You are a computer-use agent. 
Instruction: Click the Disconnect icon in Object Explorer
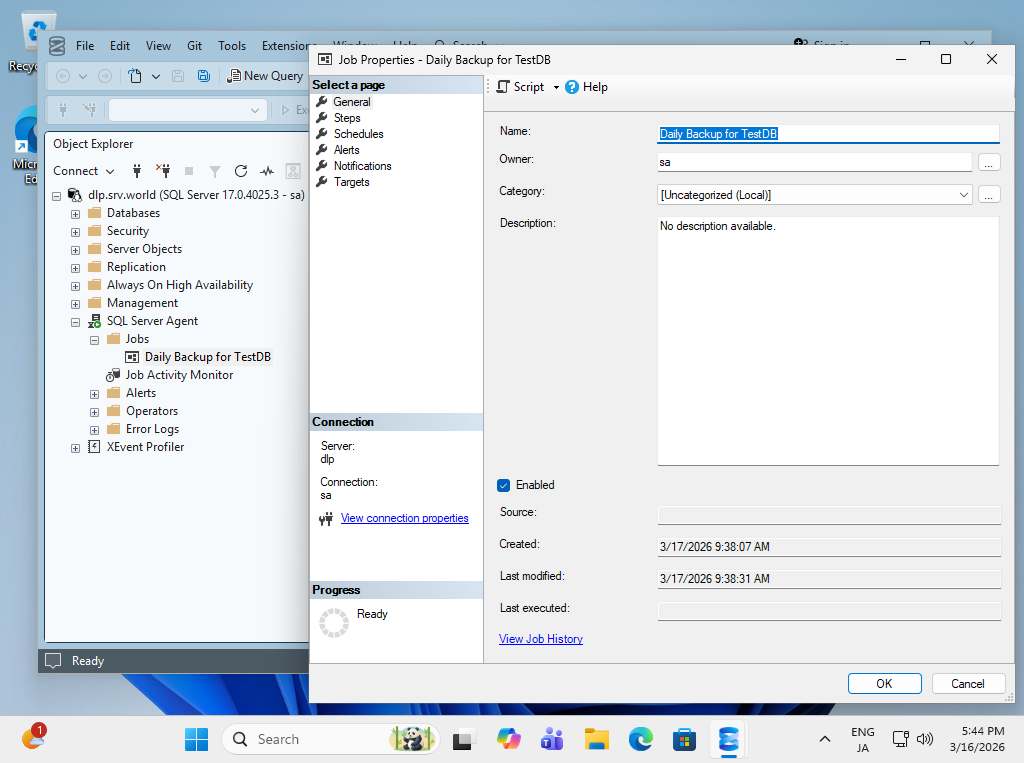163,171
